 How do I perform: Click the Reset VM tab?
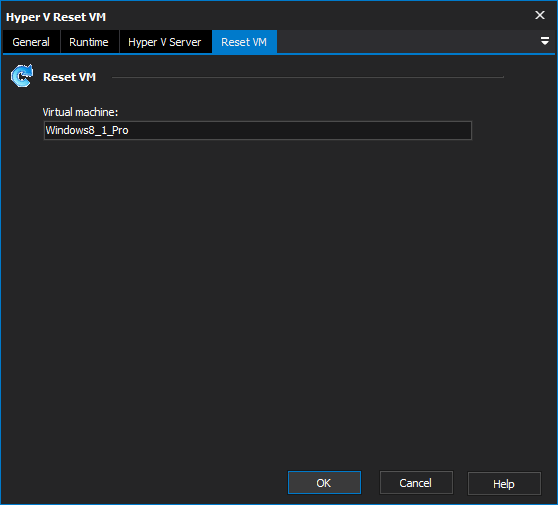(244, 42)
